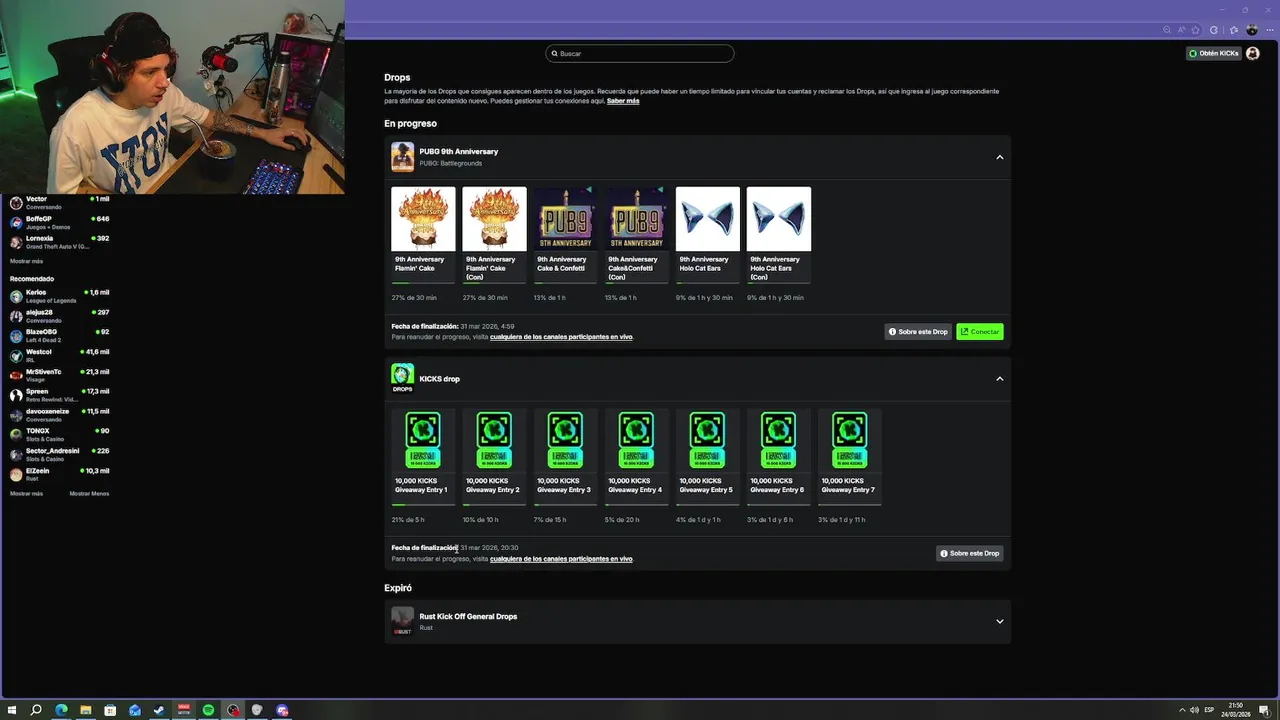This screenshot has width=1280, height=720.
Task: Expand the Rust Kick Off General Drops section
Action: coord(999,621)
